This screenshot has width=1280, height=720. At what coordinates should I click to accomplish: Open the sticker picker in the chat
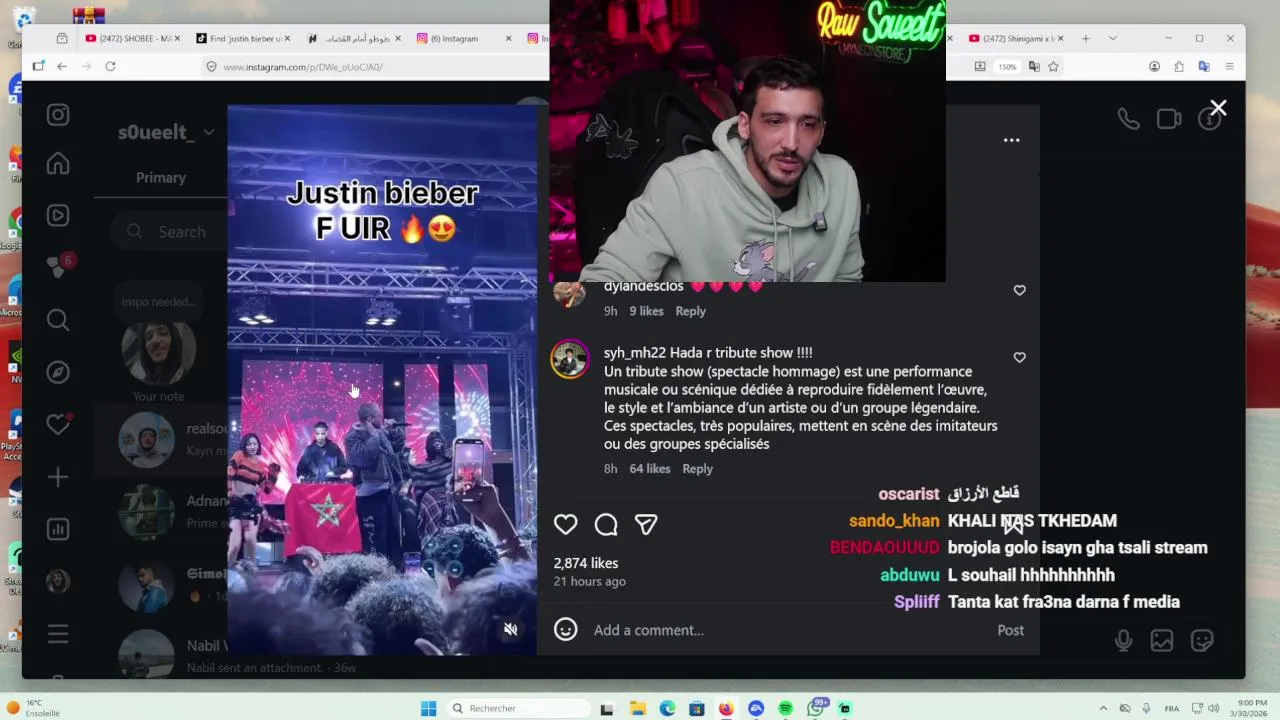(x=1202, y=640)
